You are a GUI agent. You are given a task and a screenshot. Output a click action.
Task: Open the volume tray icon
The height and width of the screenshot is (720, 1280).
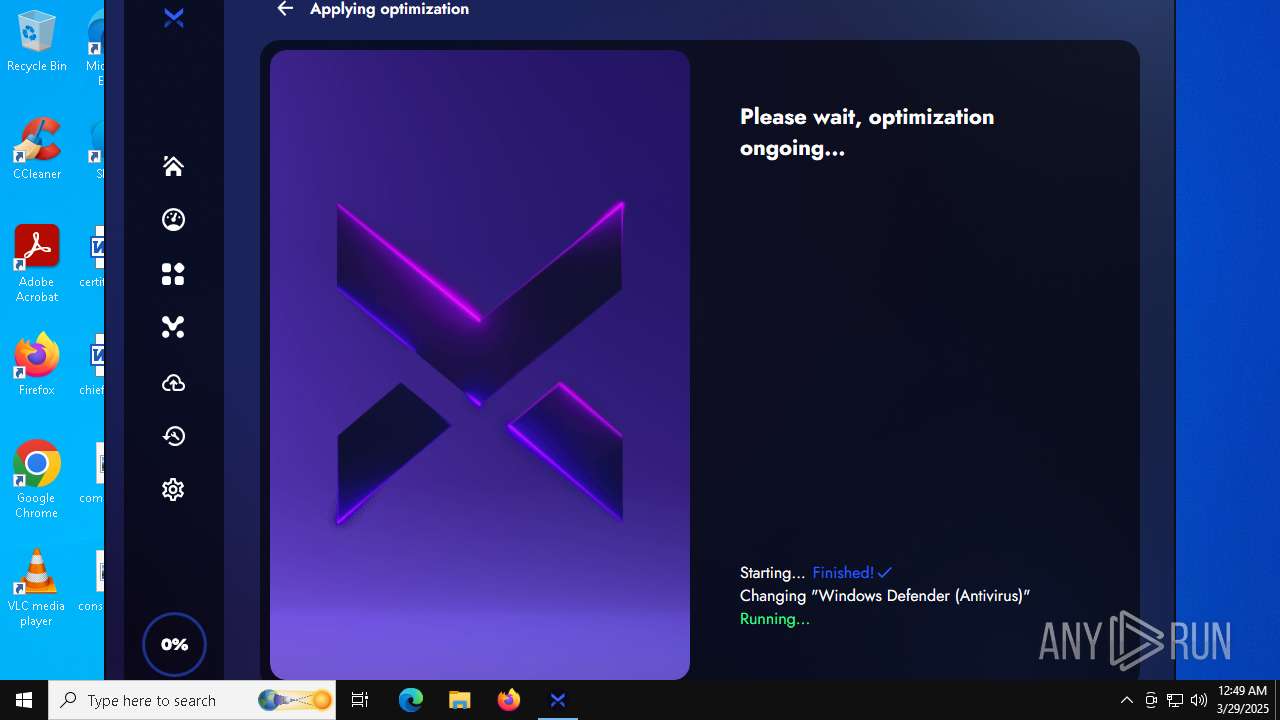[x=1199, y=700]
